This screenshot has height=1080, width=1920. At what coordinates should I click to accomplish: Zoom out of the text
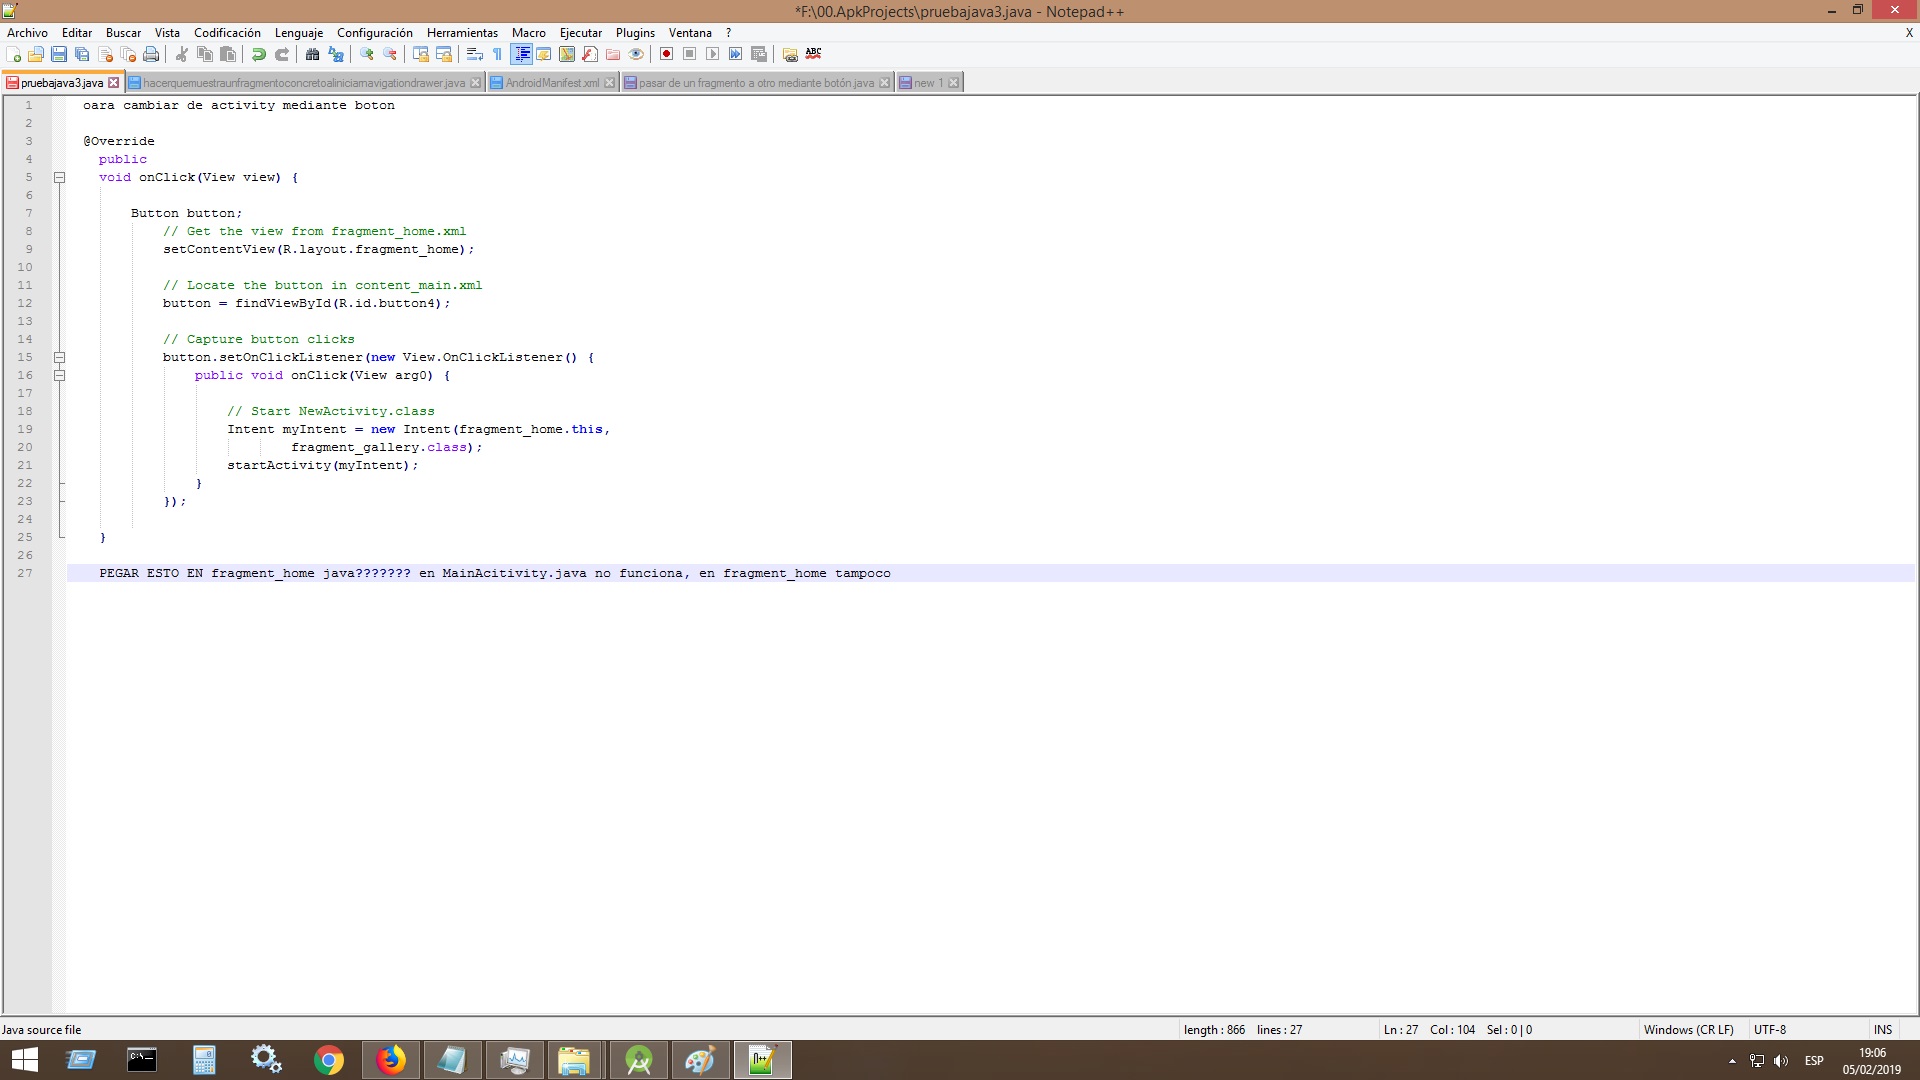click(x=390, y=54)
